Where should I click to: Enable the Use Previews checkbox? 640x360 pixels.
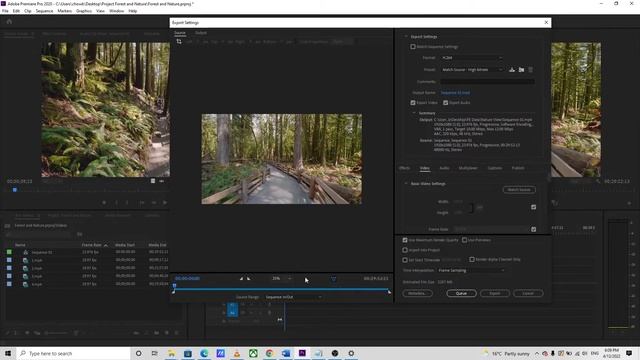click(x=464, y=240)
